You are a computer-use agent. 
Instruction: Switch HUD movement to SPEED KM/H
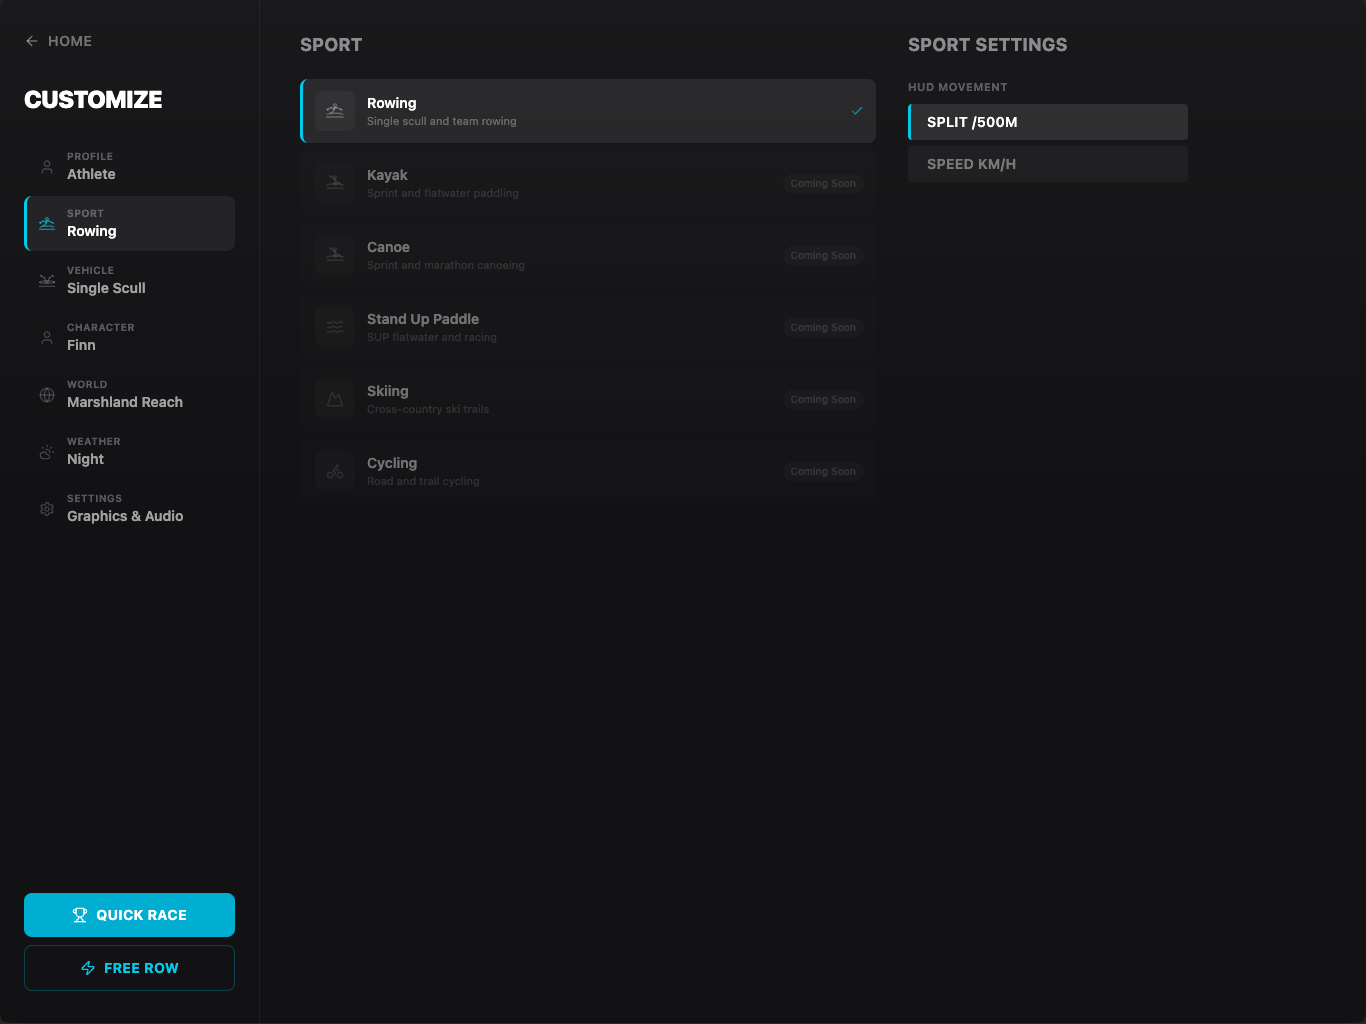1048,164
